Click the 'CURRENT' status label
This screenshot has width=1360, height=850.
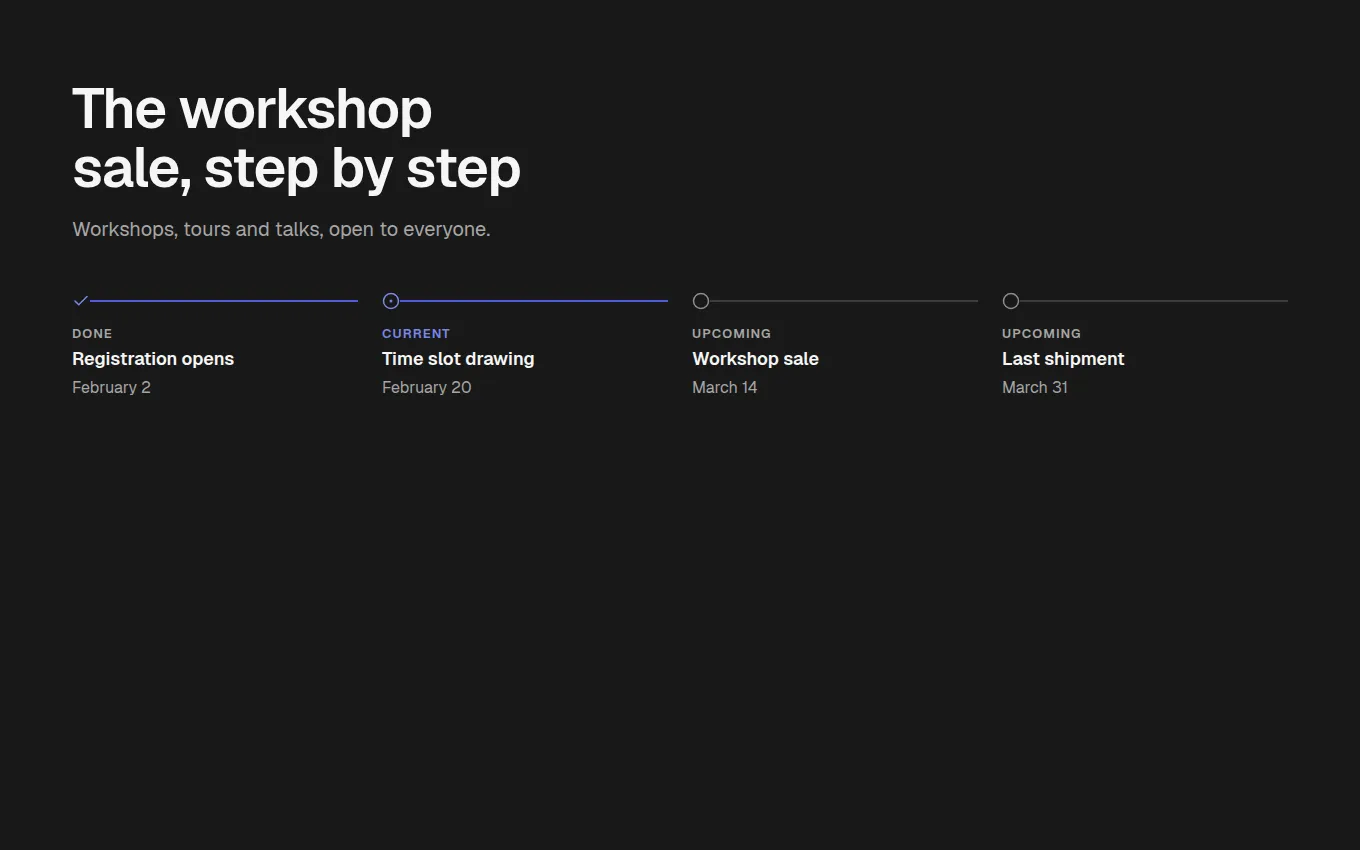click(x=416, y=333)
